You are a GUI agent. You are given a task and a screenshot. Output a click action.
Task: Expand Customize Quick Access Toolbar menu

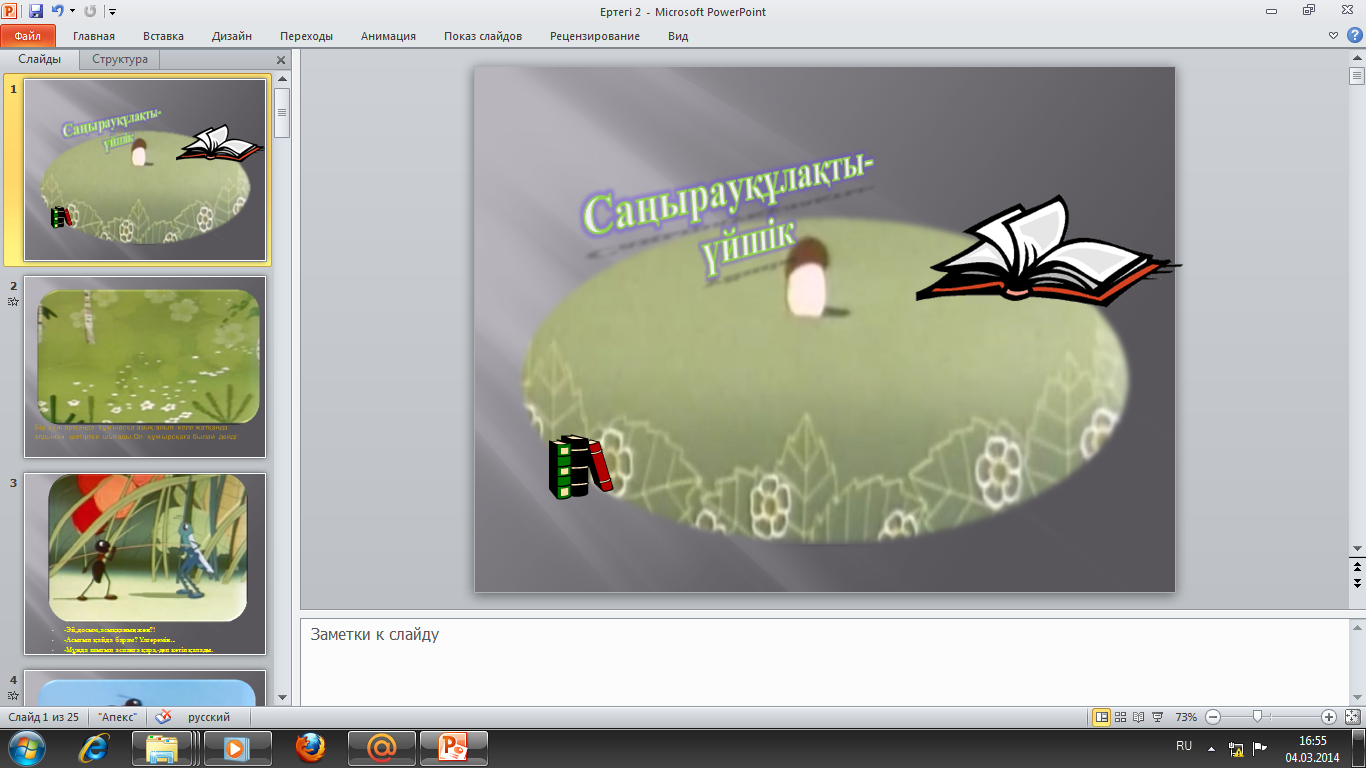(112, 12)
